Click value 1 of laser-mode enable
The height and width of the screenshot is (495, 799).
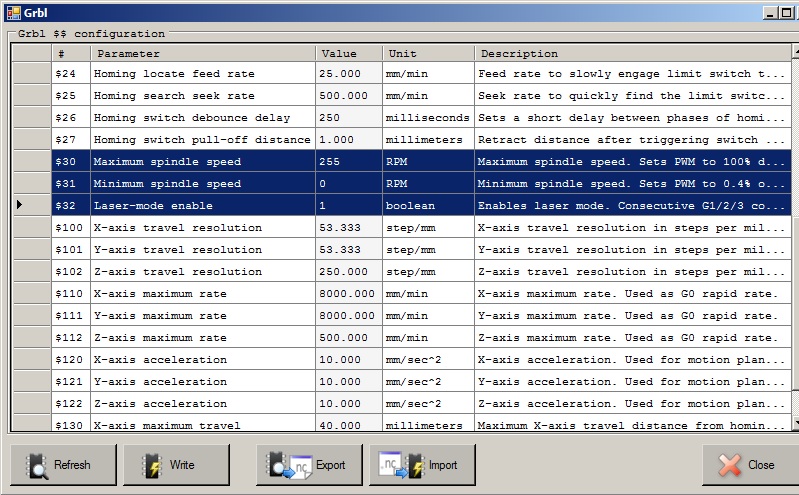pos(349,205)
